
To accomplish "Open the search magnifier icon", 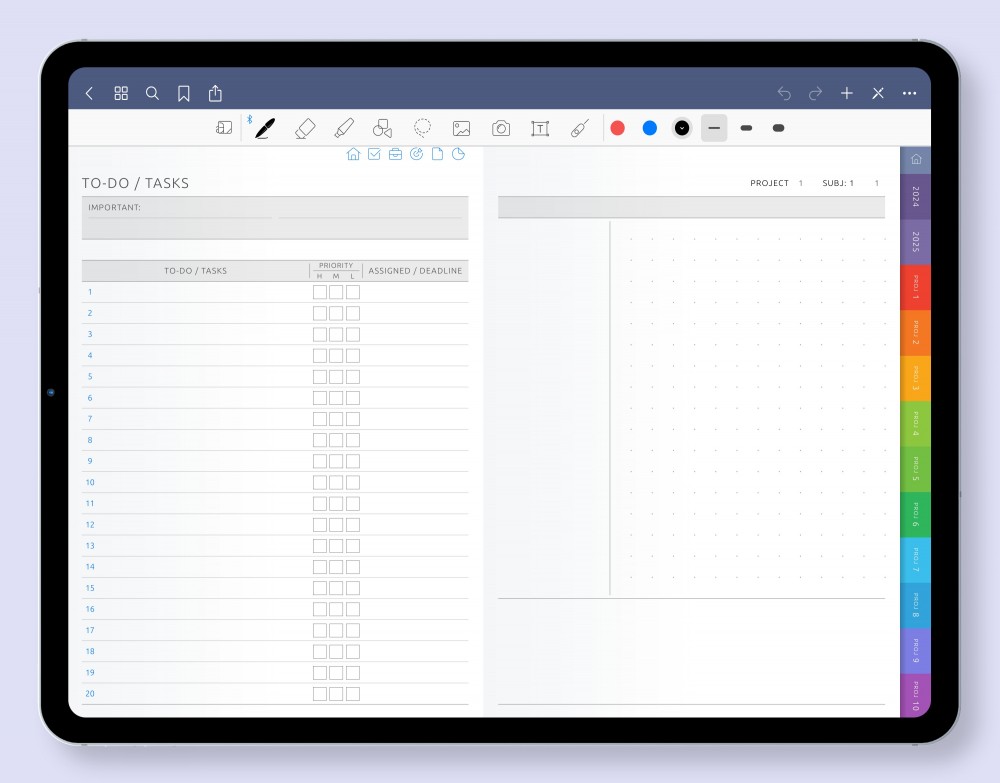I will tap(152, 94).
